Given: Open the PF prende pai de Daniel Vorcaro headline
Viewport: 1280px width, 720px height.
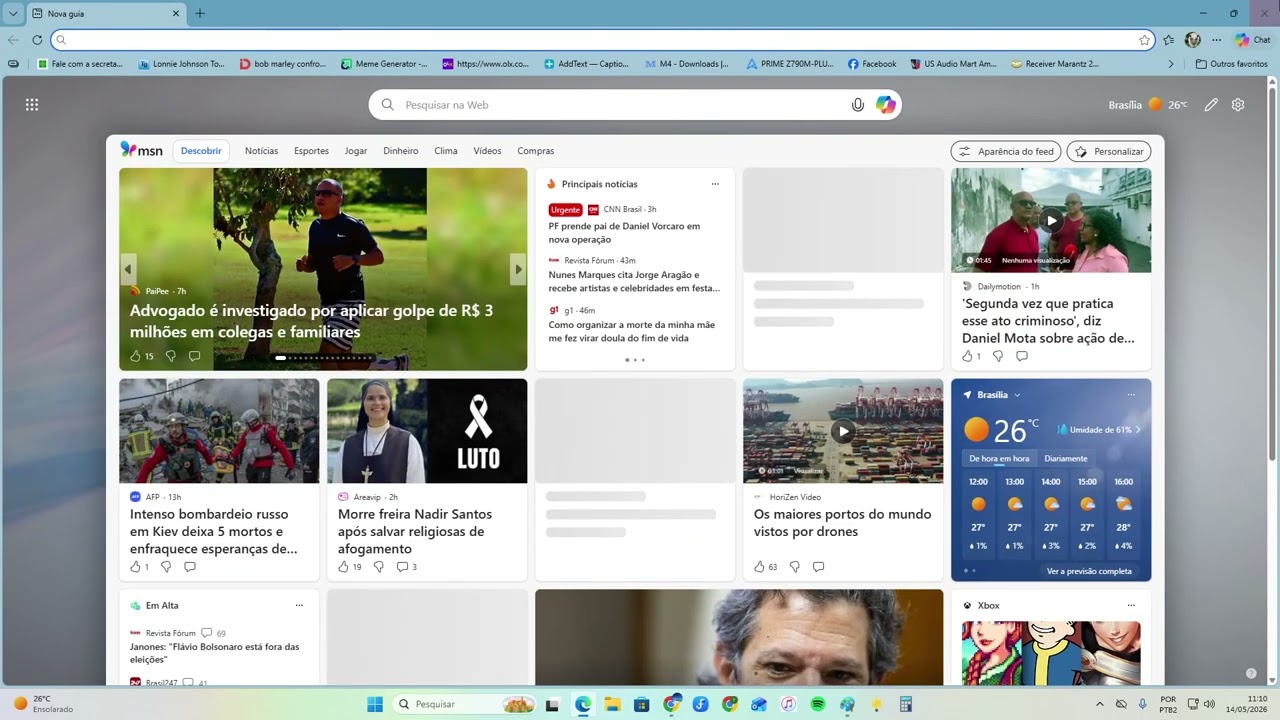Looking at the screenshot, I should point(624,233).
